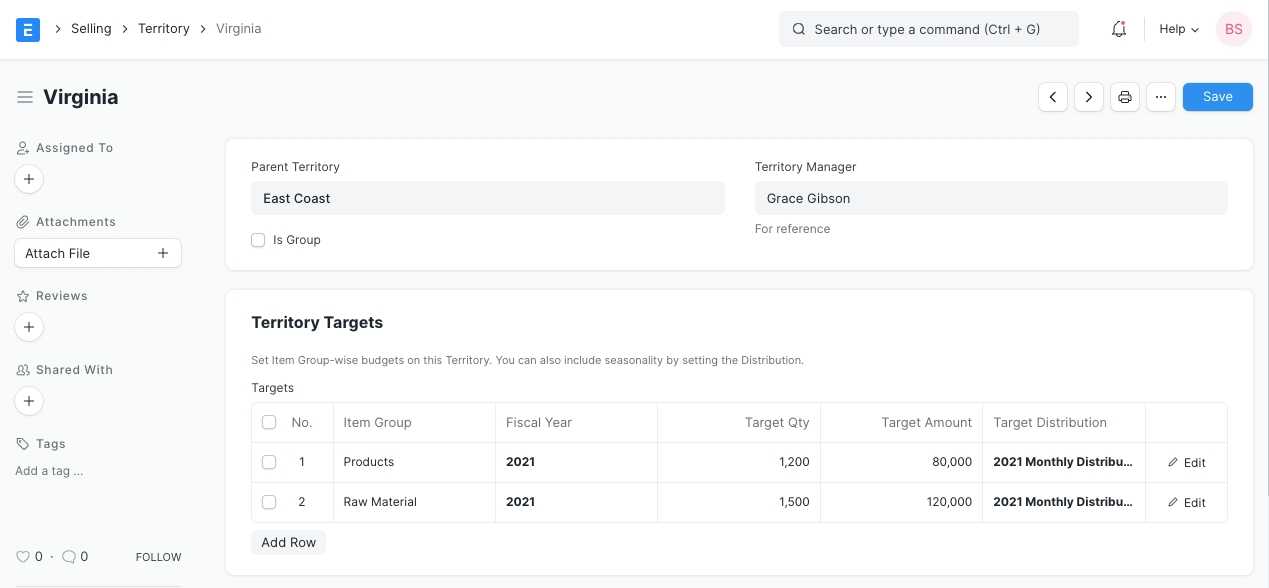Go to previous territory record

coord(1053,97)
